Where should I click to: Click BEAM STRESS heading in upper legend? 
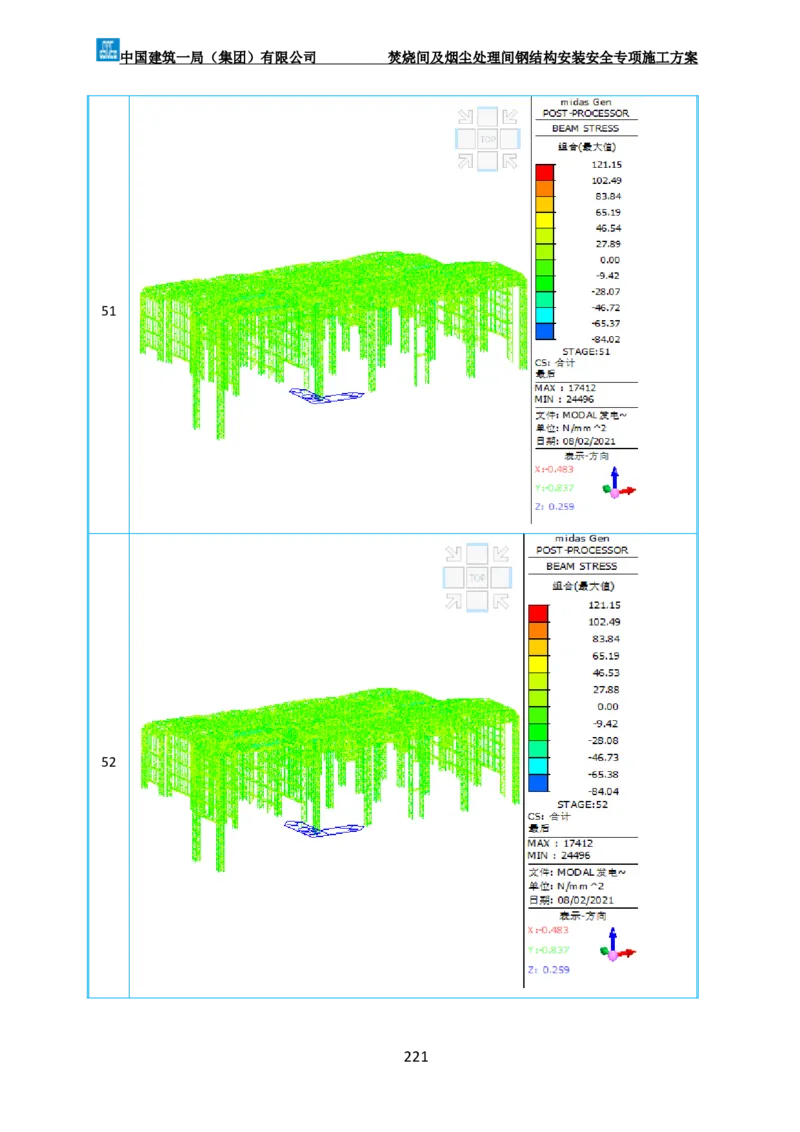[585, 129]
